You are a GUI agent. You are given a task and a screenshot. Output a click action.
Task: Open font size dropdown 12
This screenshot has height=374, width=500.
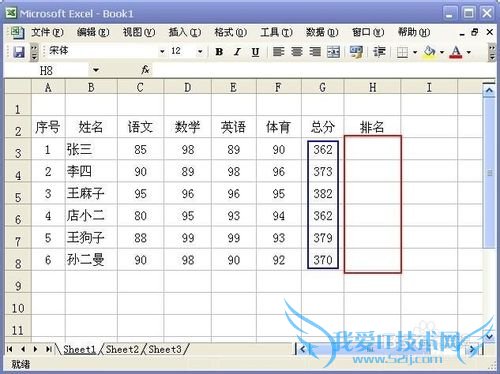coord(200,52)
